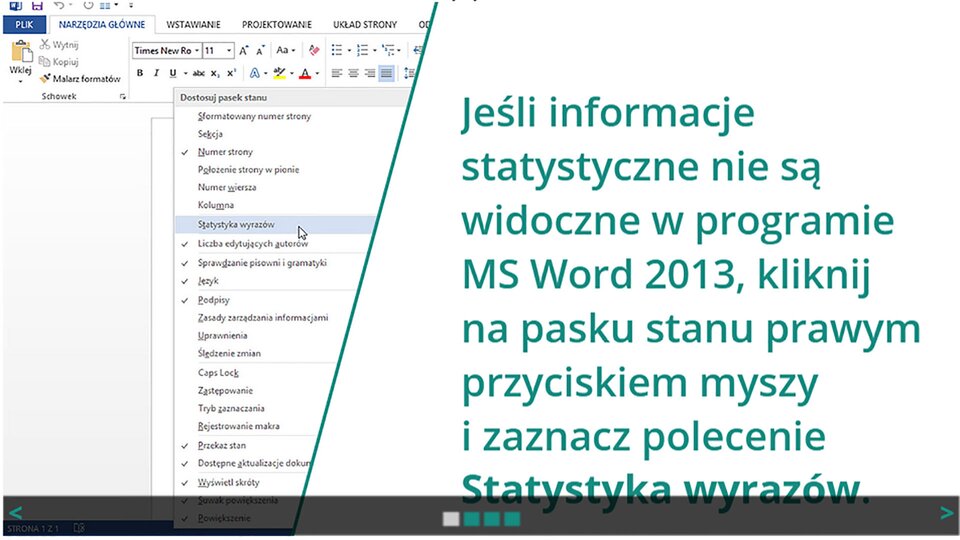
Task: Select the last slide indicator square
Action: tap(512, 519)
